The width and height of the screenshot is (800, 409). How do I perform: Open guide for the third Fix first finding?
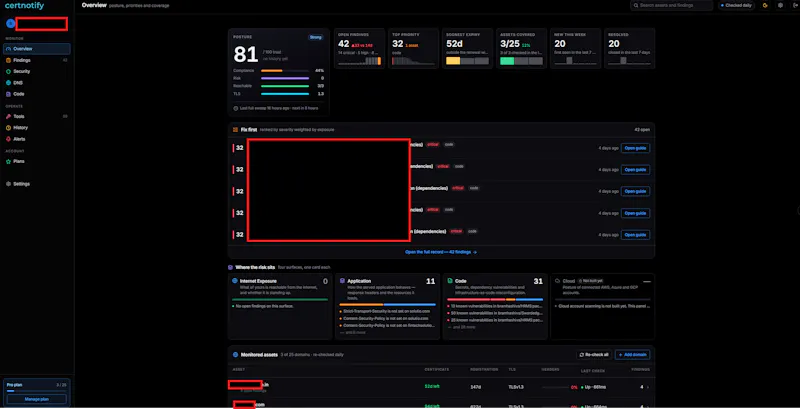pyautogui.click(x=635, y=191)
